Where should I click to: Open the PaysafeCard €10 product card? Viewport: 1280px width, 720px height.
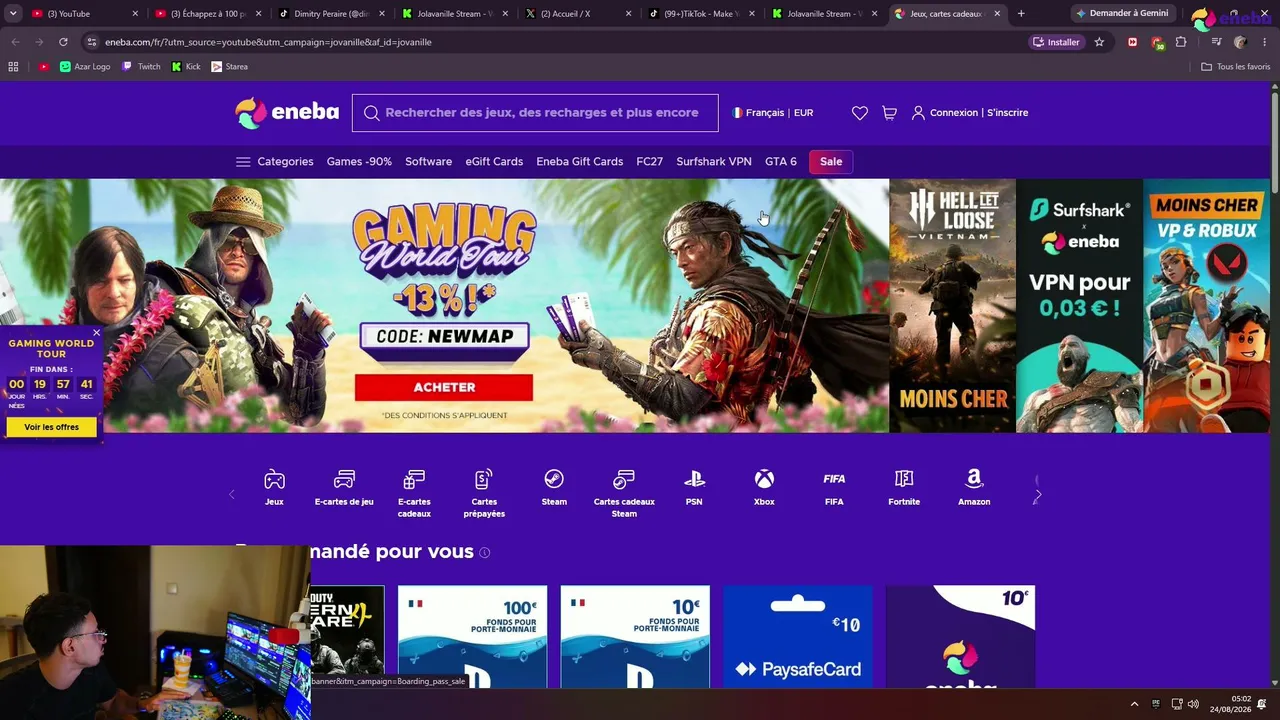tap(798, 637)
